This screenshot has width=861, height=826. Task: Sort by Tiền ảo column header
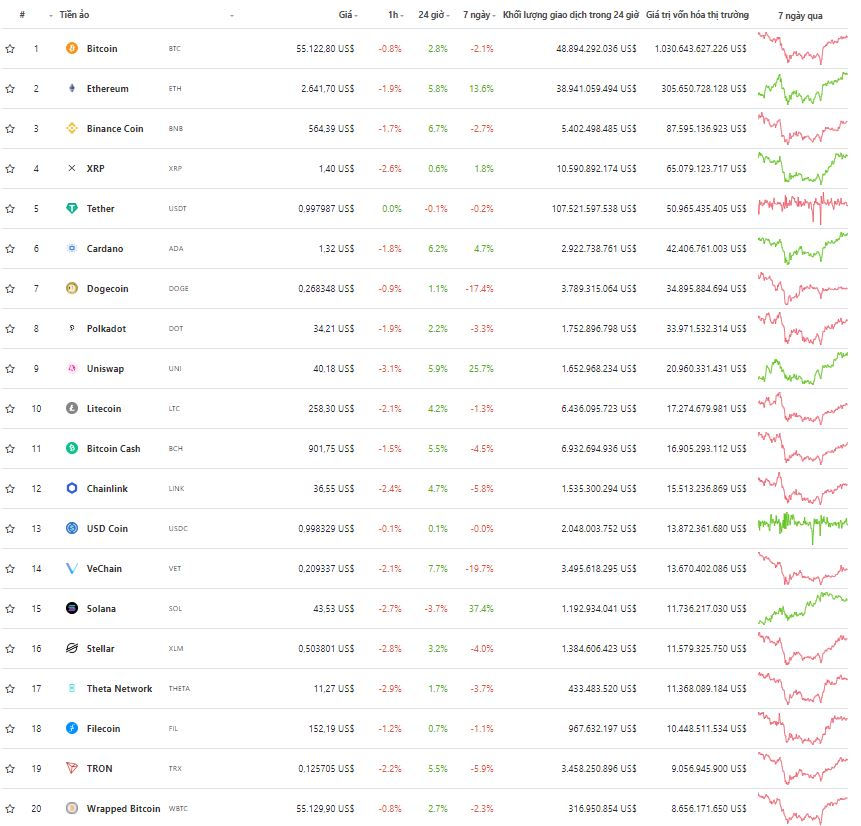click(x=74, y=15)
